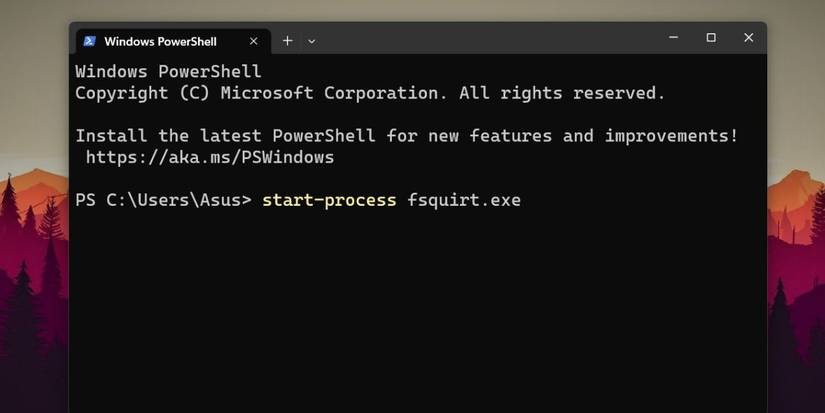Screen dimensions: 825x413
Task: Click the desktop wallpaper right of window
Action: coord(796,250)
